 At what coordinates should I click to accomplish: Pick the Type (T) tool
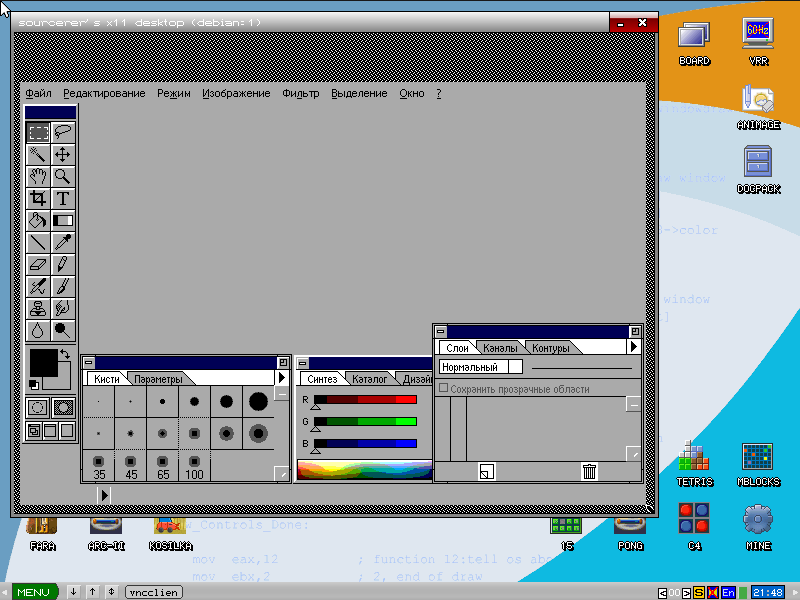[x=63, y=198]
